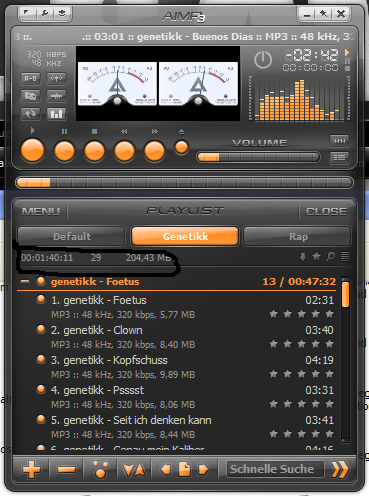
Task: Hide the playlist via CLOSE button
Action: tap(326, 211)
